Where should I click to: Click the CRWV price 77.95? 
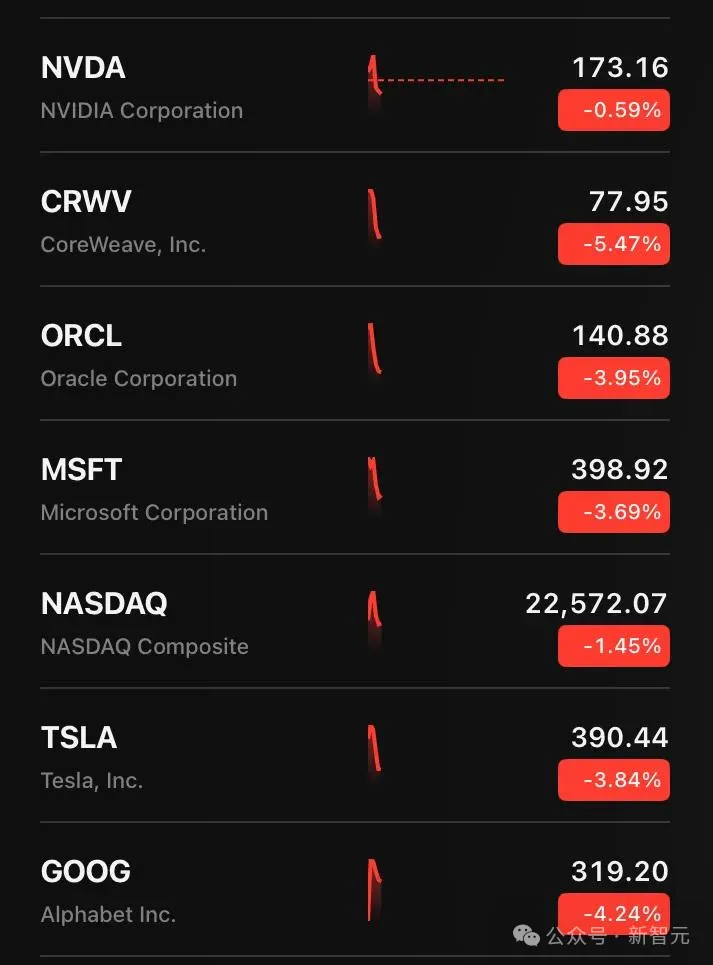coord(628,202)
